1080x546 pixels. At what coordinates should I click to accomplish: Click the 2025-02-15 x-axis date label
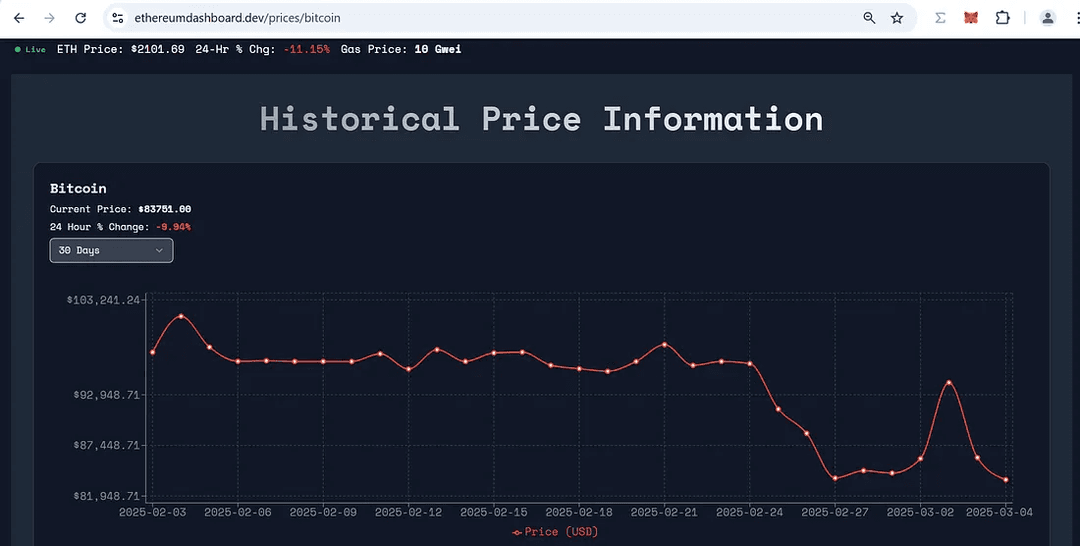[494, 512]
